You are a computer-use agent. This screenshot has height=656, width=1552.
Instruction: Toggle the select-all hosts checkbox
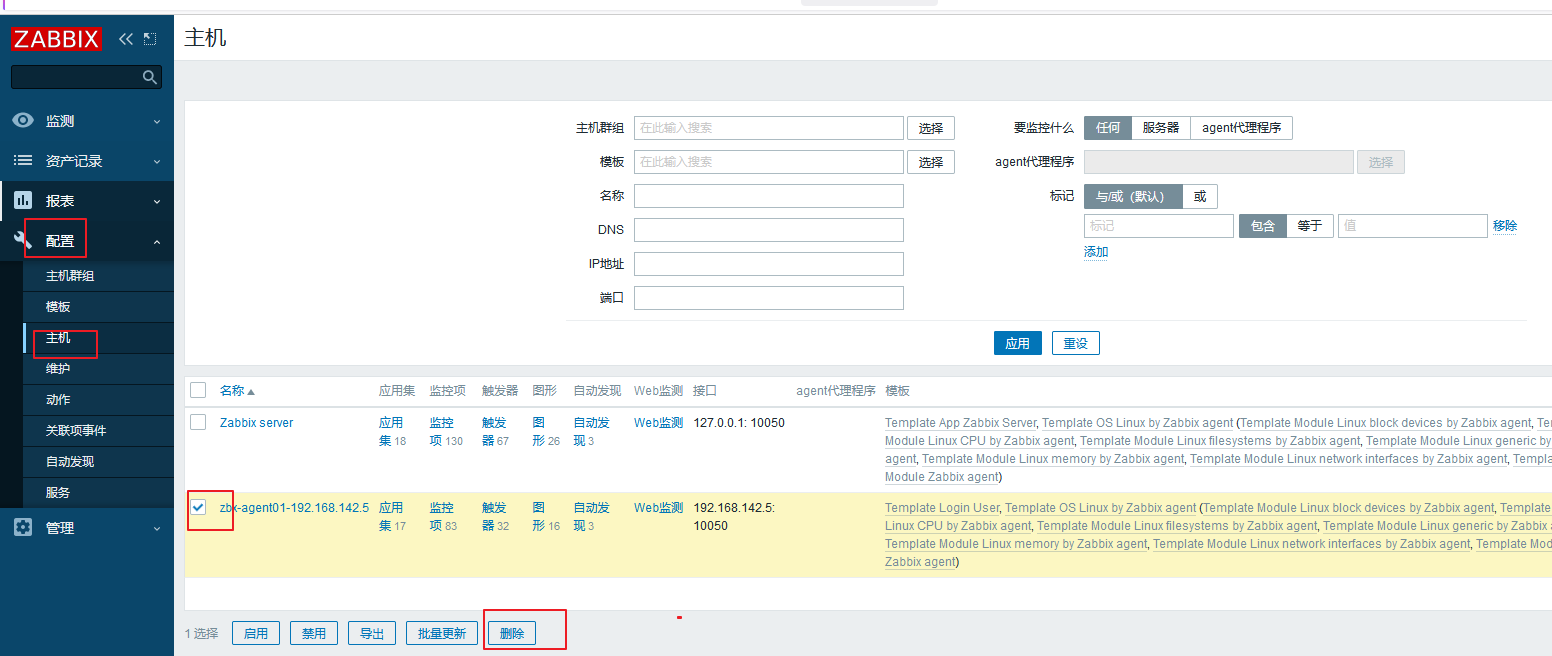[198, 390]
